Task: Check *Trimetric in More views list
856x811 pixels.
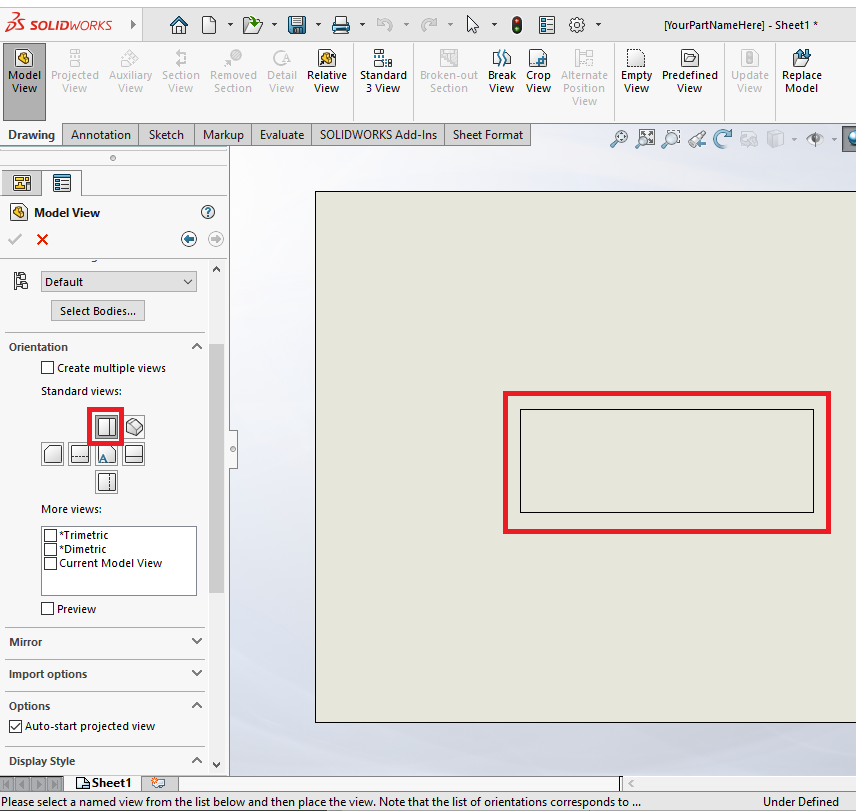Action: coord(50,535)
